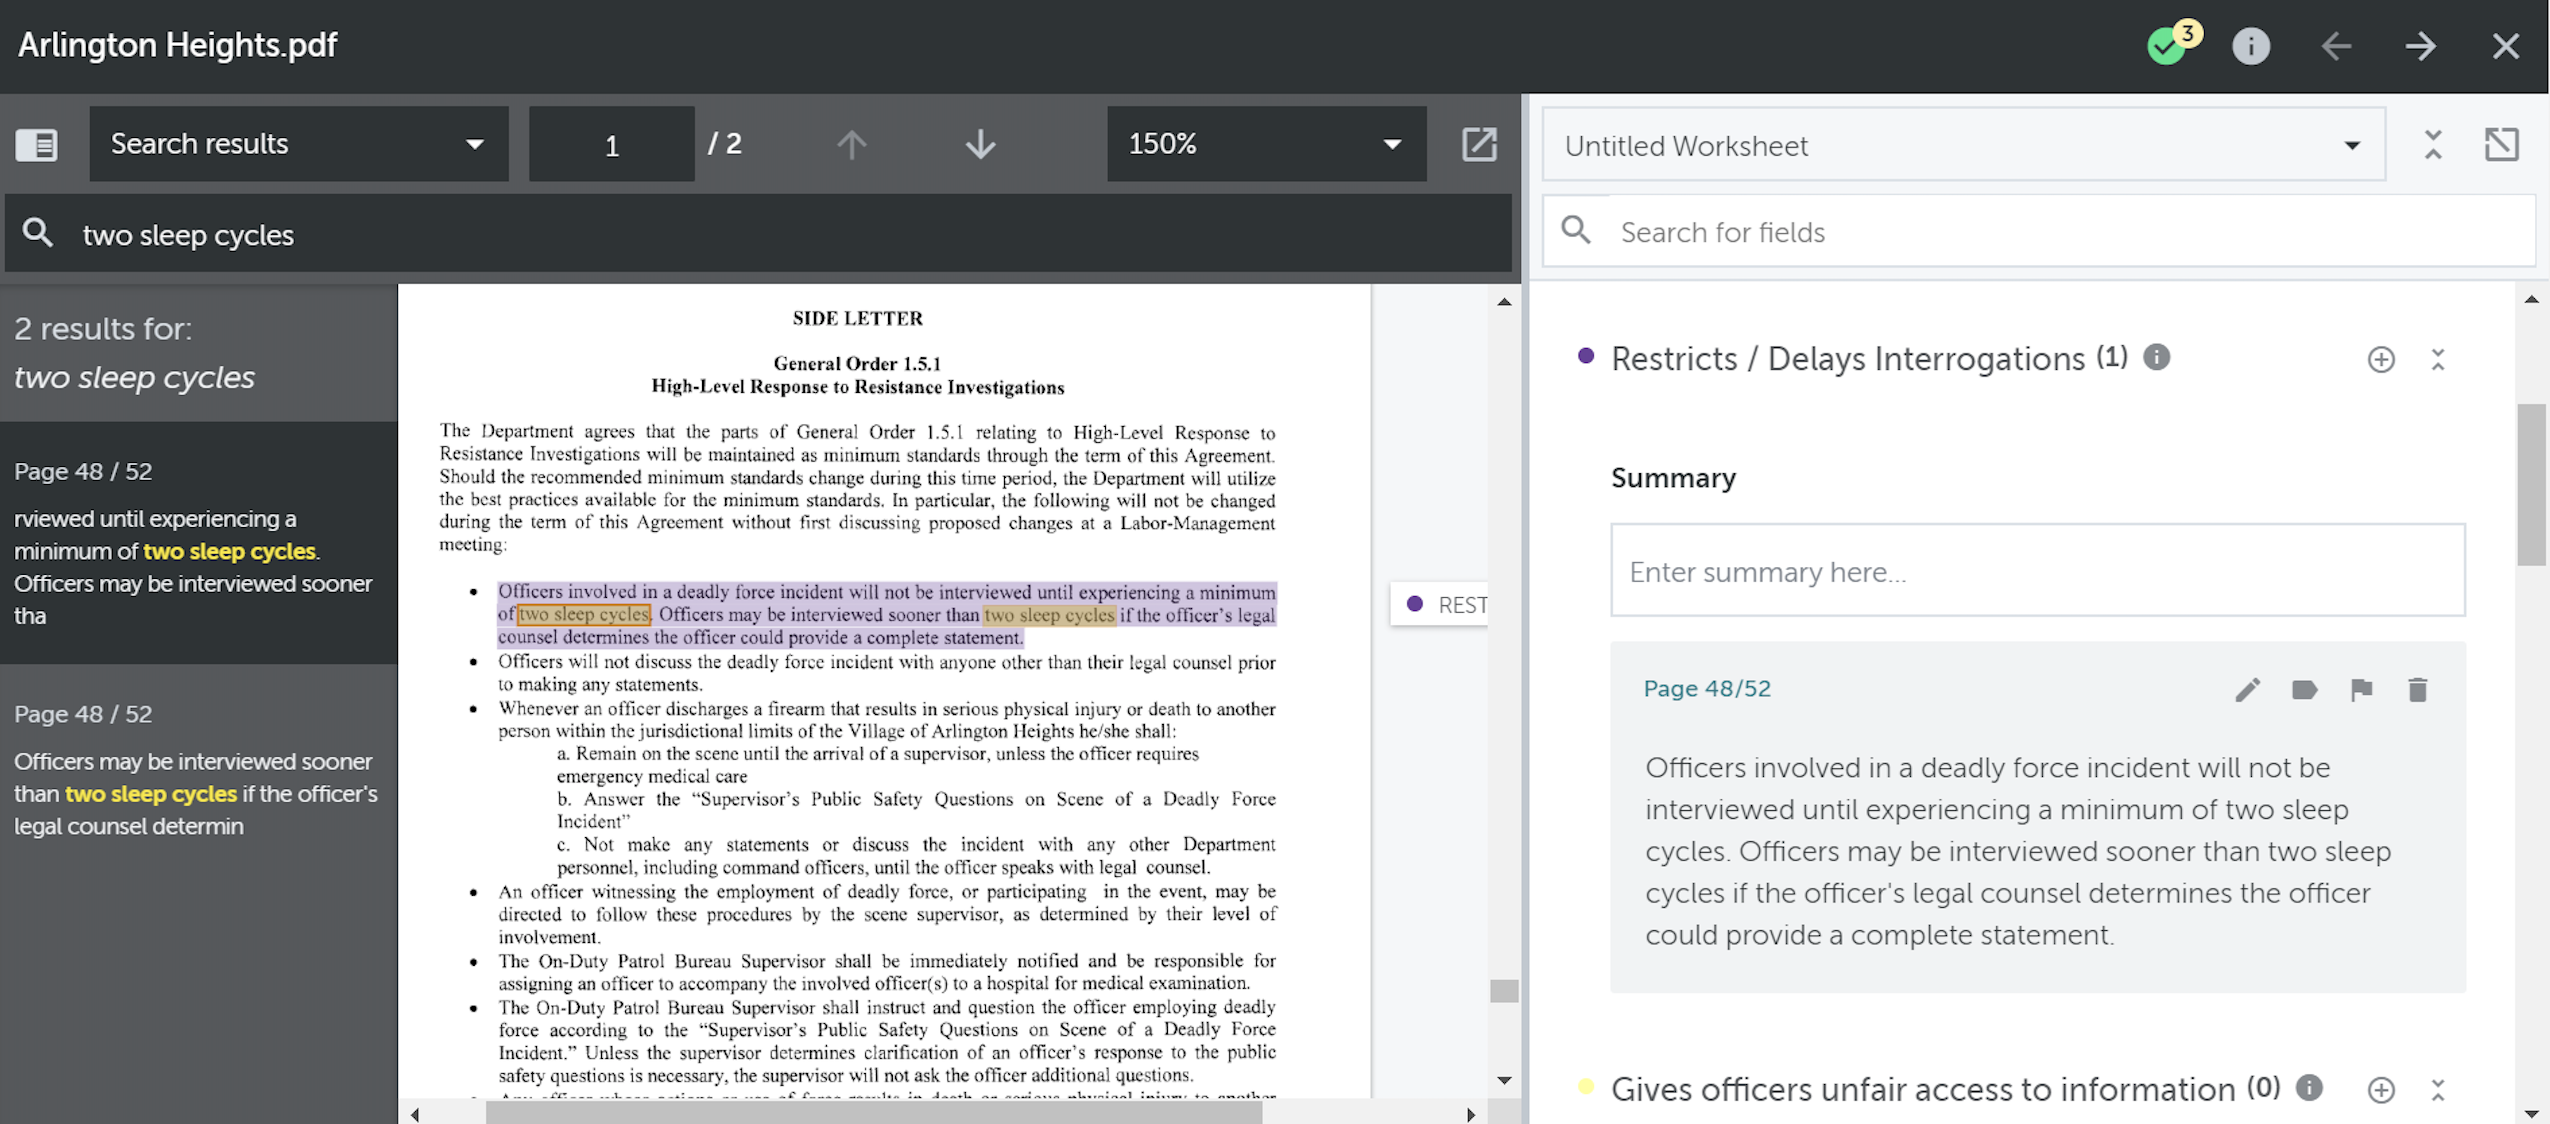Collapse all worksheet fields icon
The width and height of the screenshot is (2550, 1124).
pyautogui.click(x=2433, y=145)
